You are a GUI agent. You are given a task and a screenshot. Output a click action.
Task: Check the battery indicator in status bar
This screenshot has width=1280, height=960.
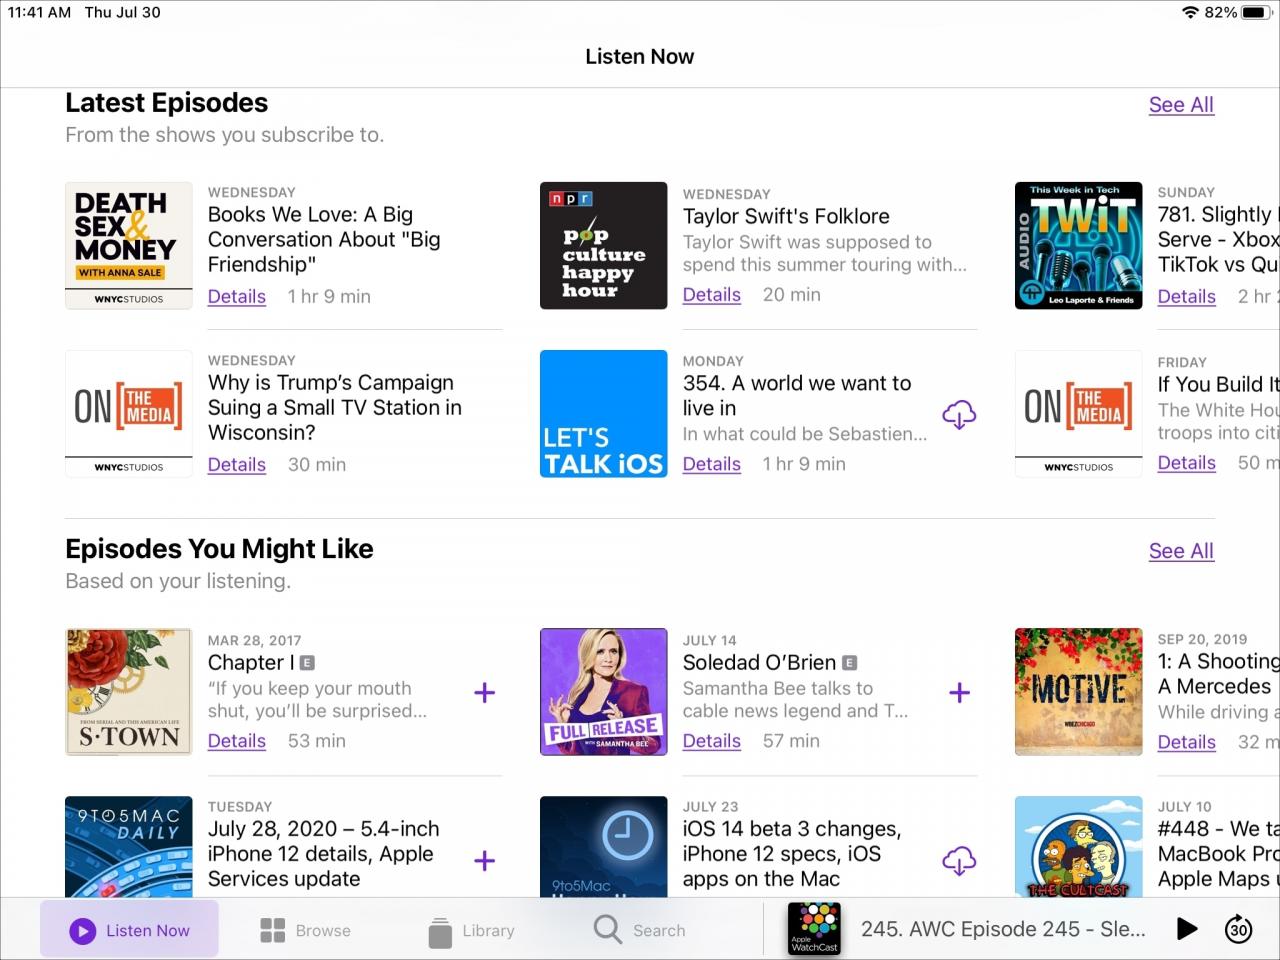[1256, 13]
